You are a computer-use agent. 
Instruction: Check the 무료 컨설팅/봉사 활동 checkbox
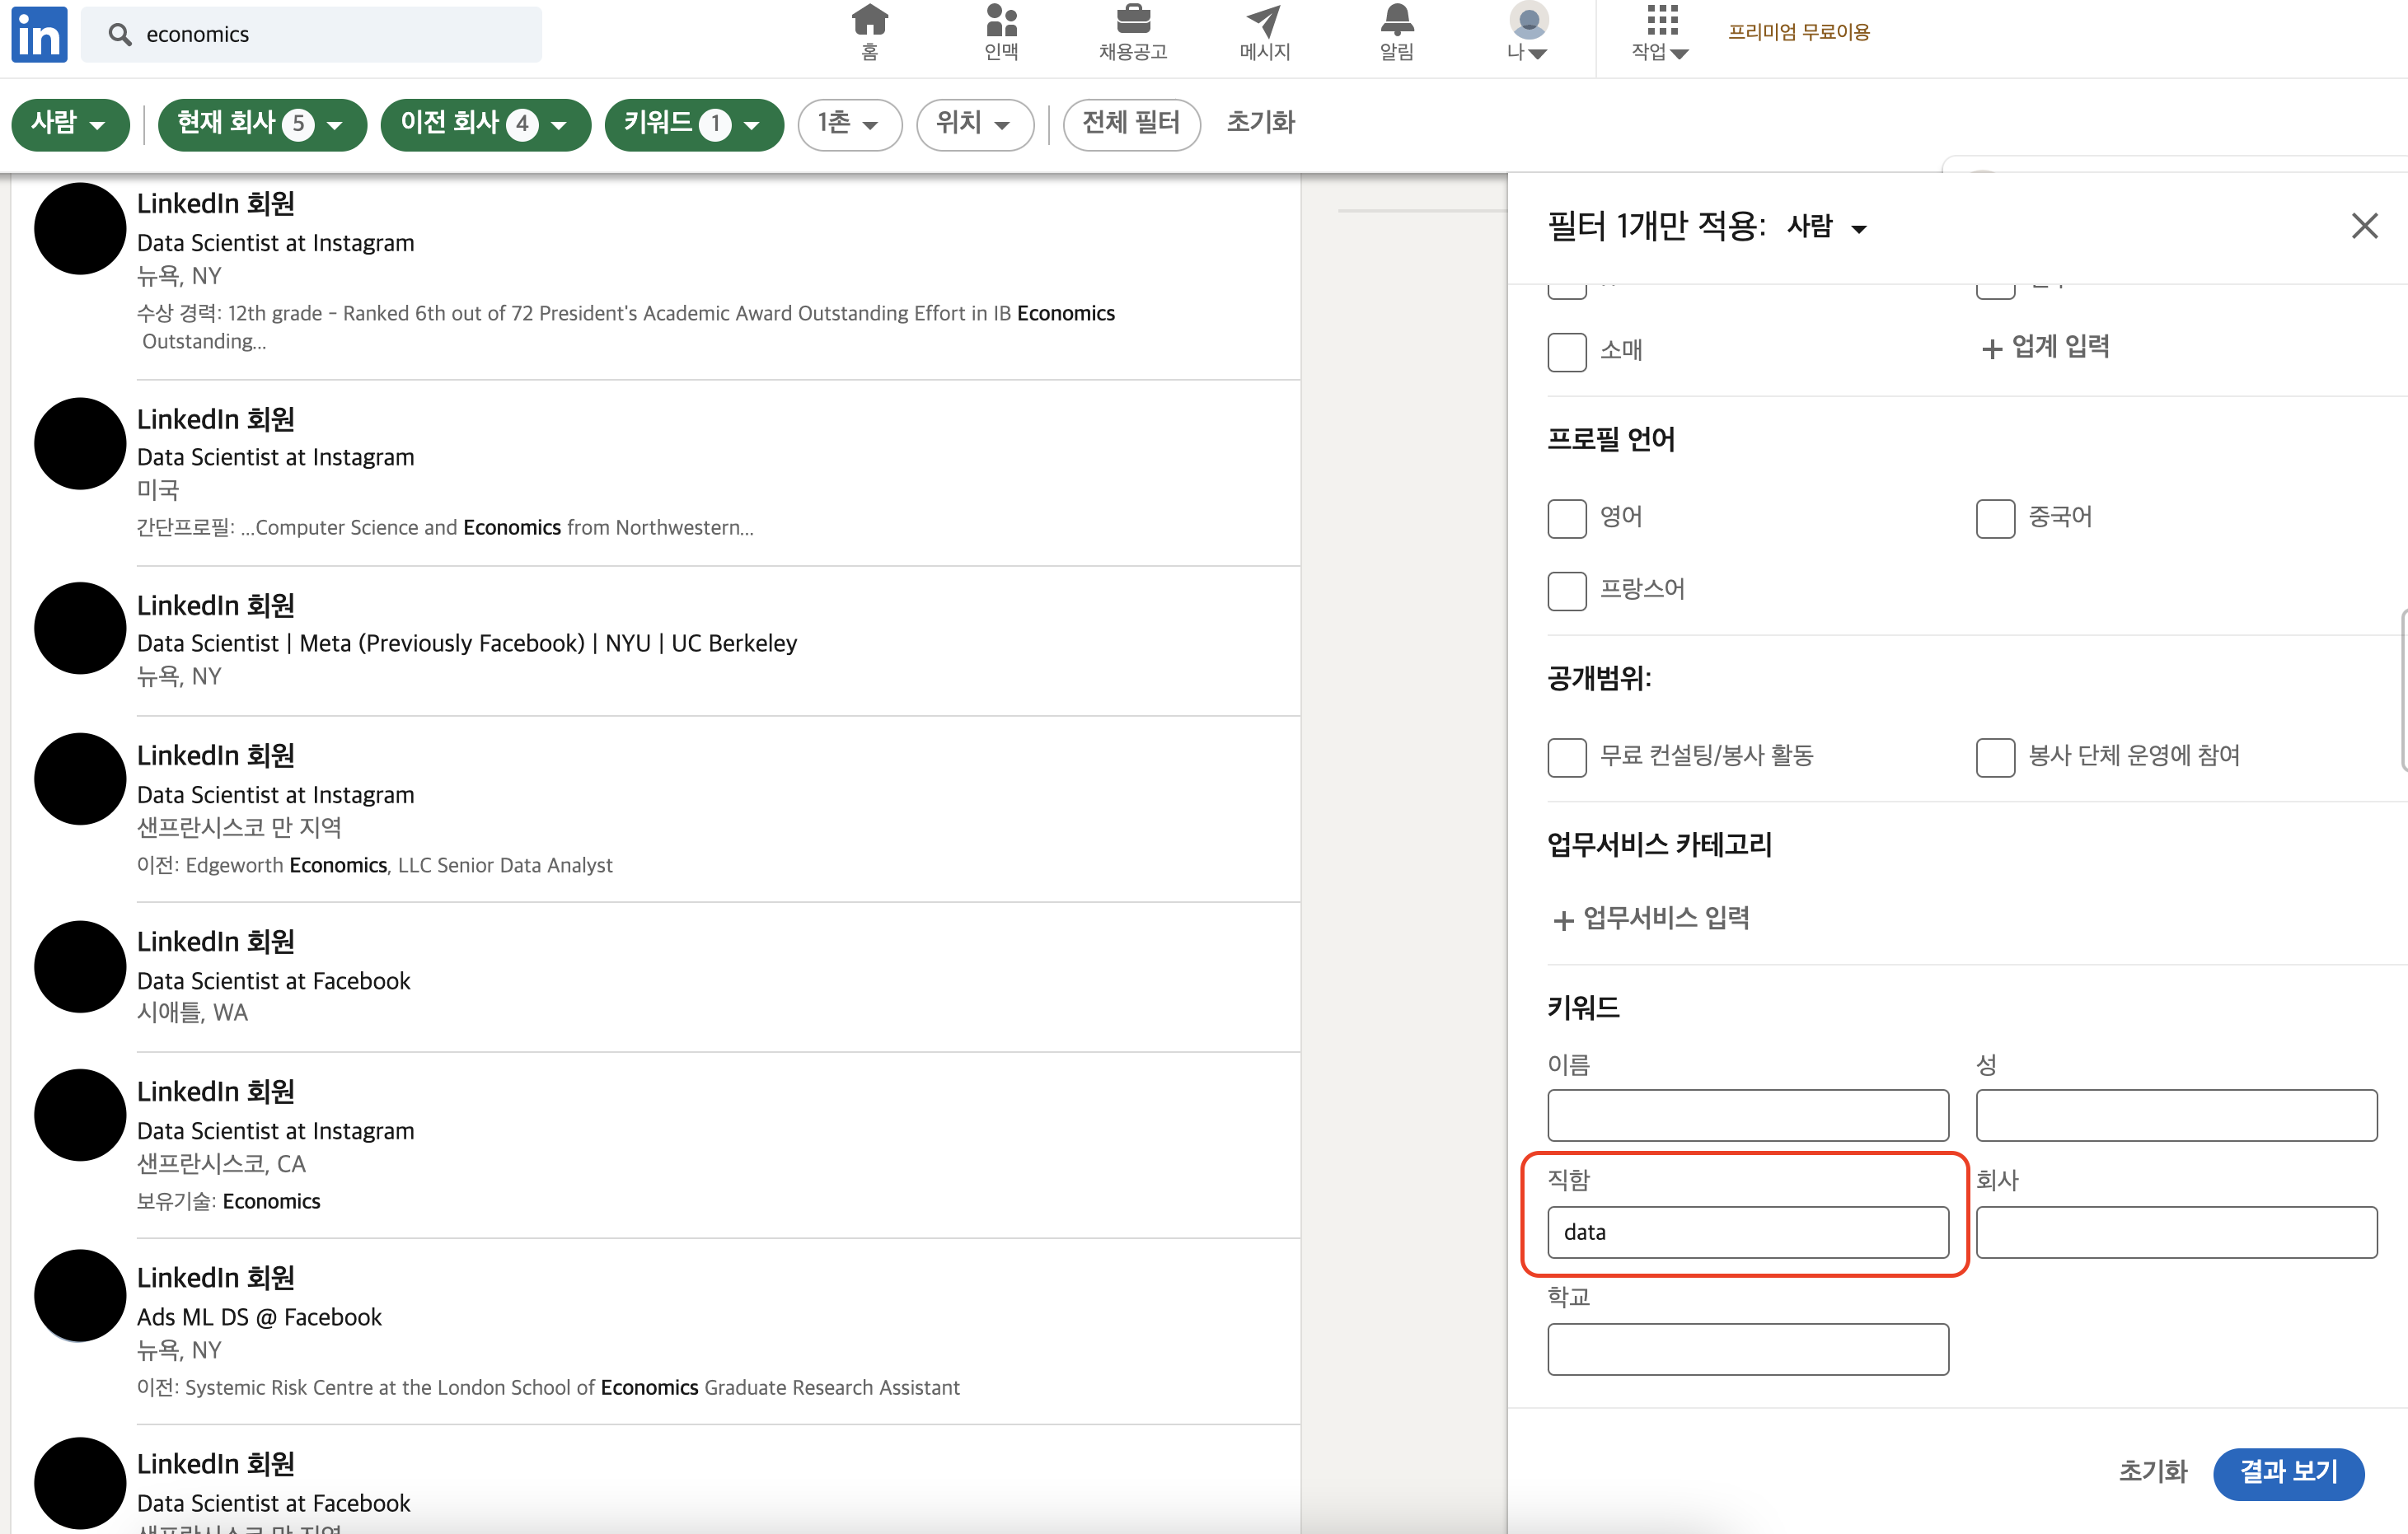coord(1566,757)
